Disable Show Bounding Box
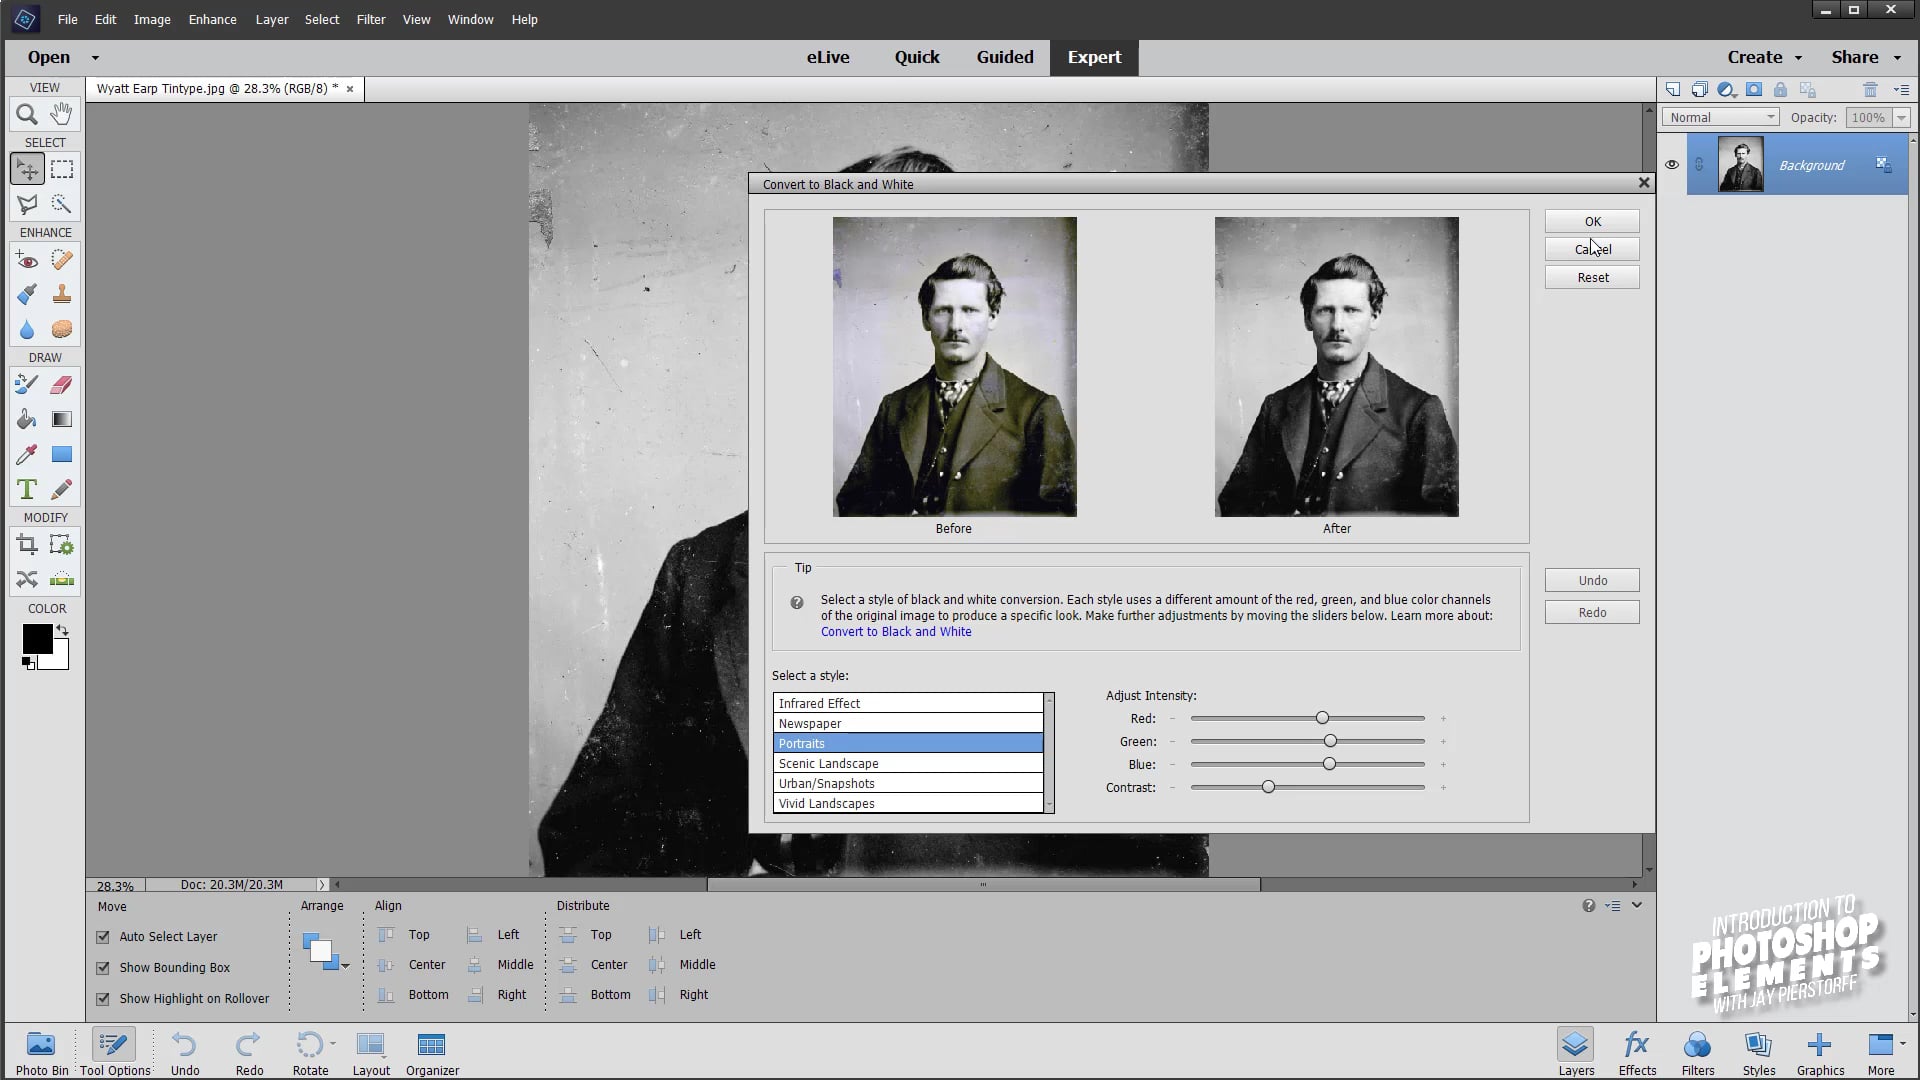The image size is (1920, 1080). (x=103, y=968)
